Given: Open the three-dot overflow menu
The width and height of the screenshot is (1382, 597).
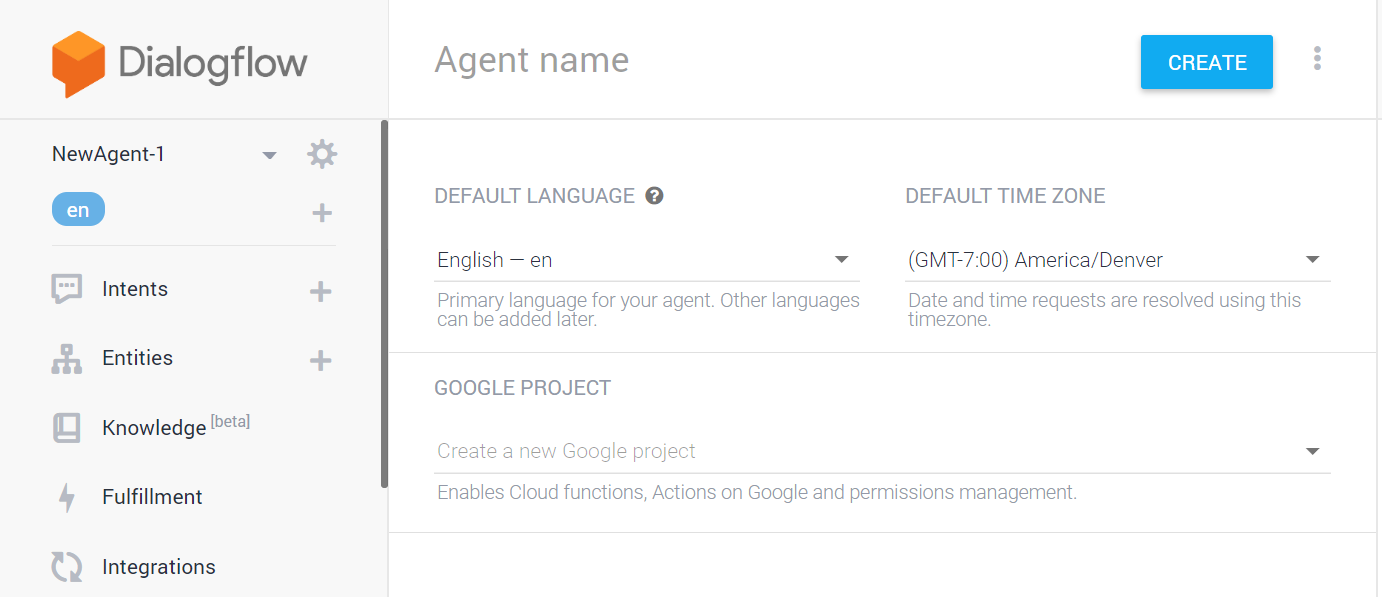Looking at the screenshot, I should 1318,58.
